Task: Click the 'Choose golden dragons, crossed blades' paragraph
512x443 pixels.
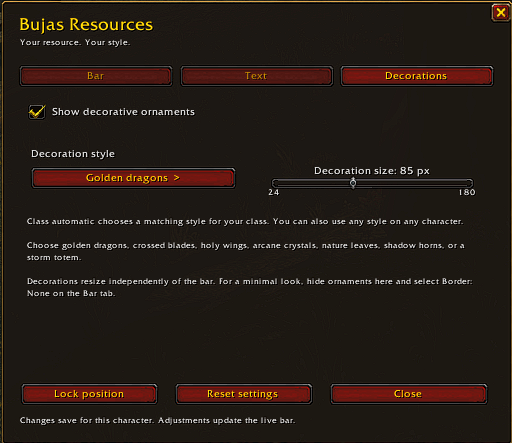Action: (246, 251)
